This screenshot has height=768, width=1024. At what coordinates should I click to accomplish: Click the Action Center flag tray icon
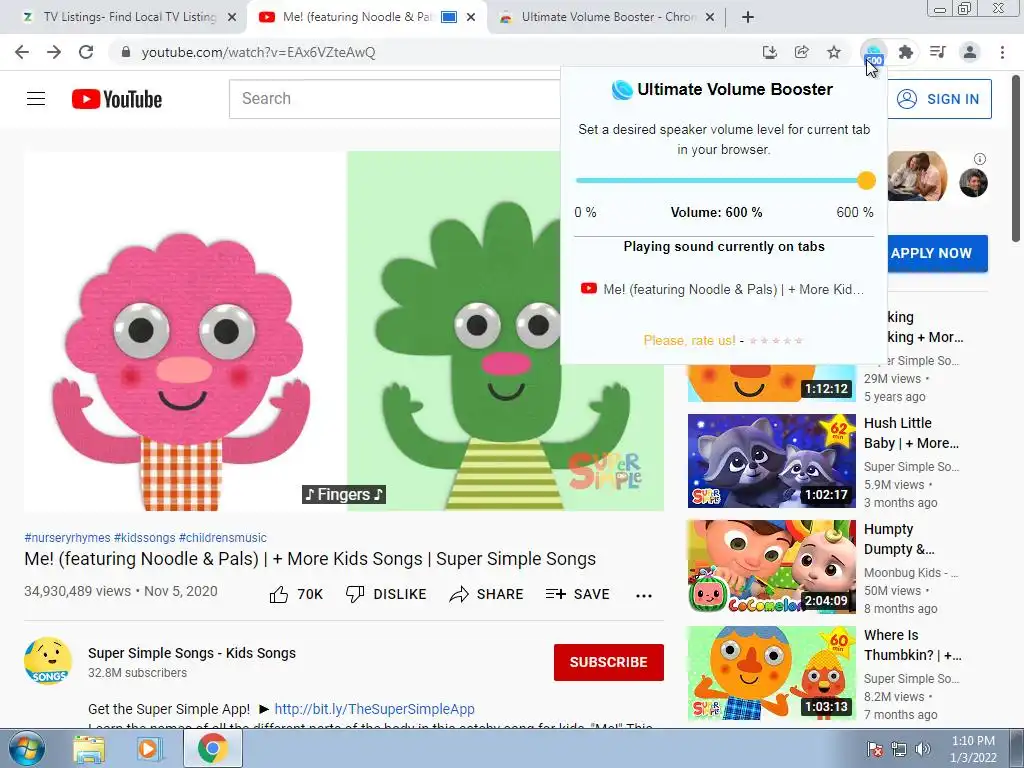[874, 749]
